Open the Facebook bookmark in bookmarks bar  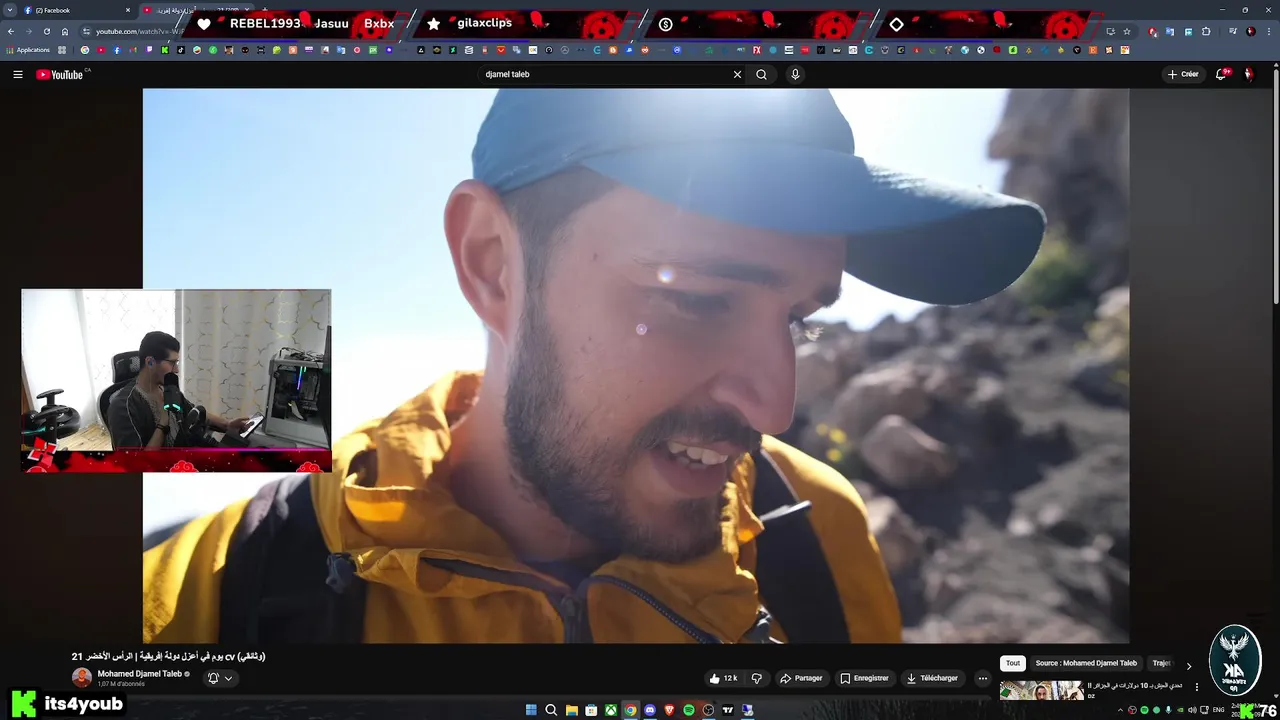(x=116, y=50)
